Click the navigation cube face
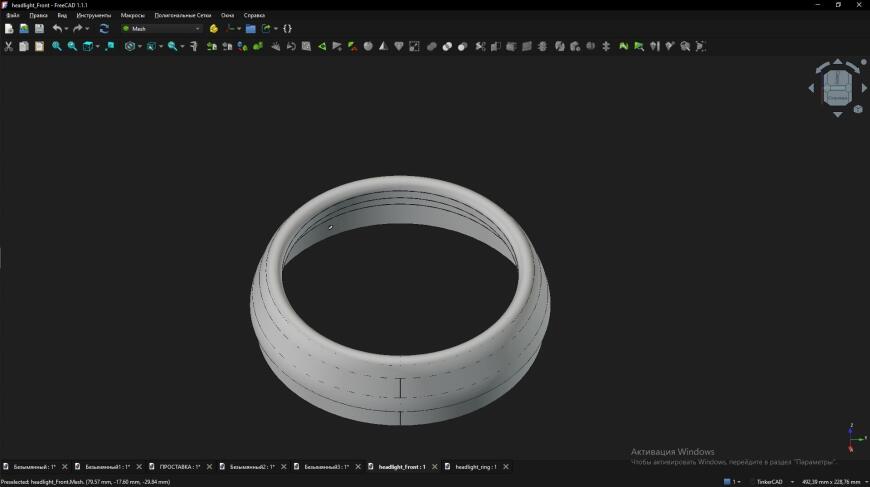The height and width of the screenshot is (487, 870). click(838, 88)
